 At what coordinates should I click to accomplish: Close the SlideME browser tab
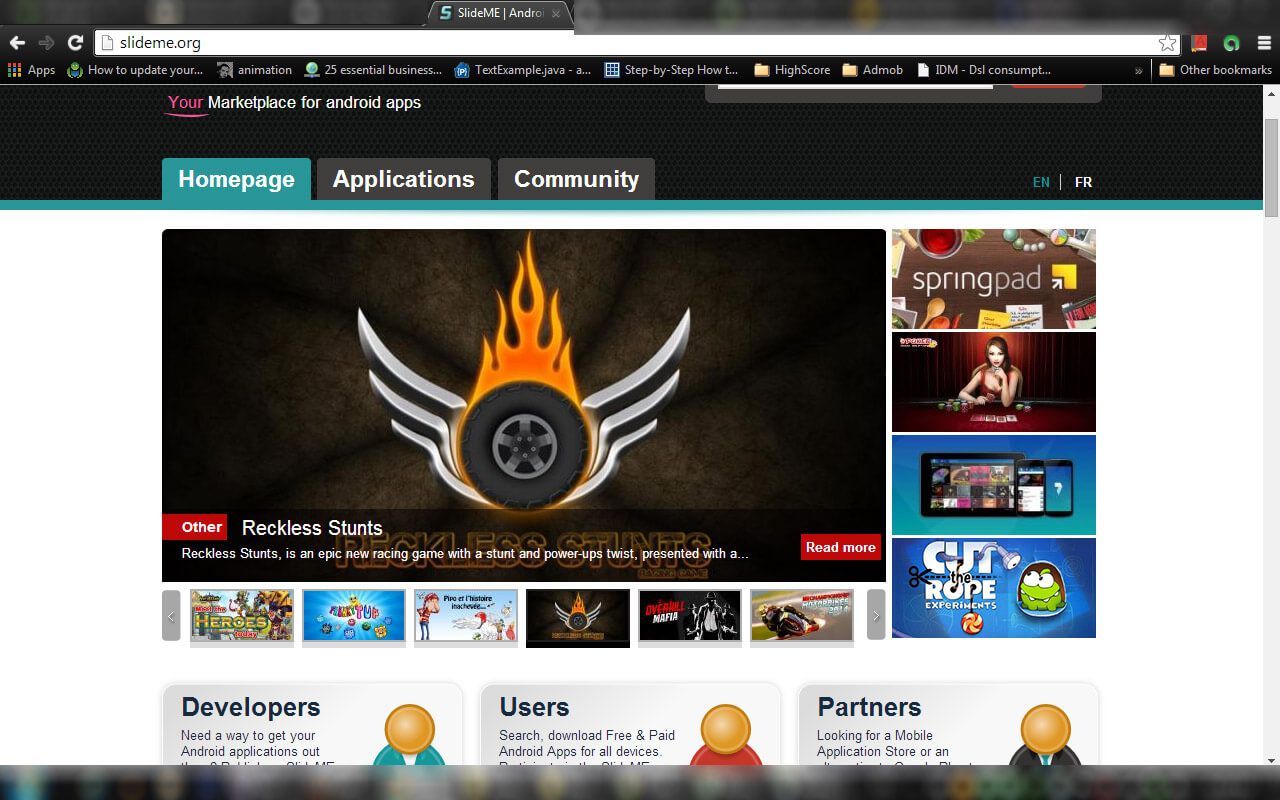pos(556,14)
